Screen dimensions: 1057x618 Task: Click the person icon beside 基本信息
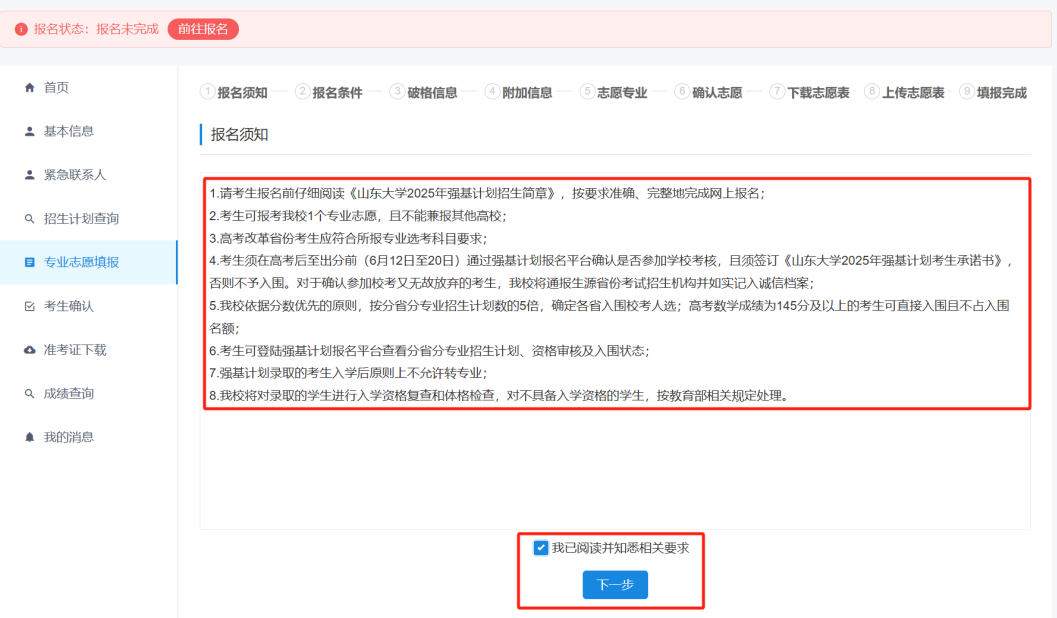[x=30, y=131]
